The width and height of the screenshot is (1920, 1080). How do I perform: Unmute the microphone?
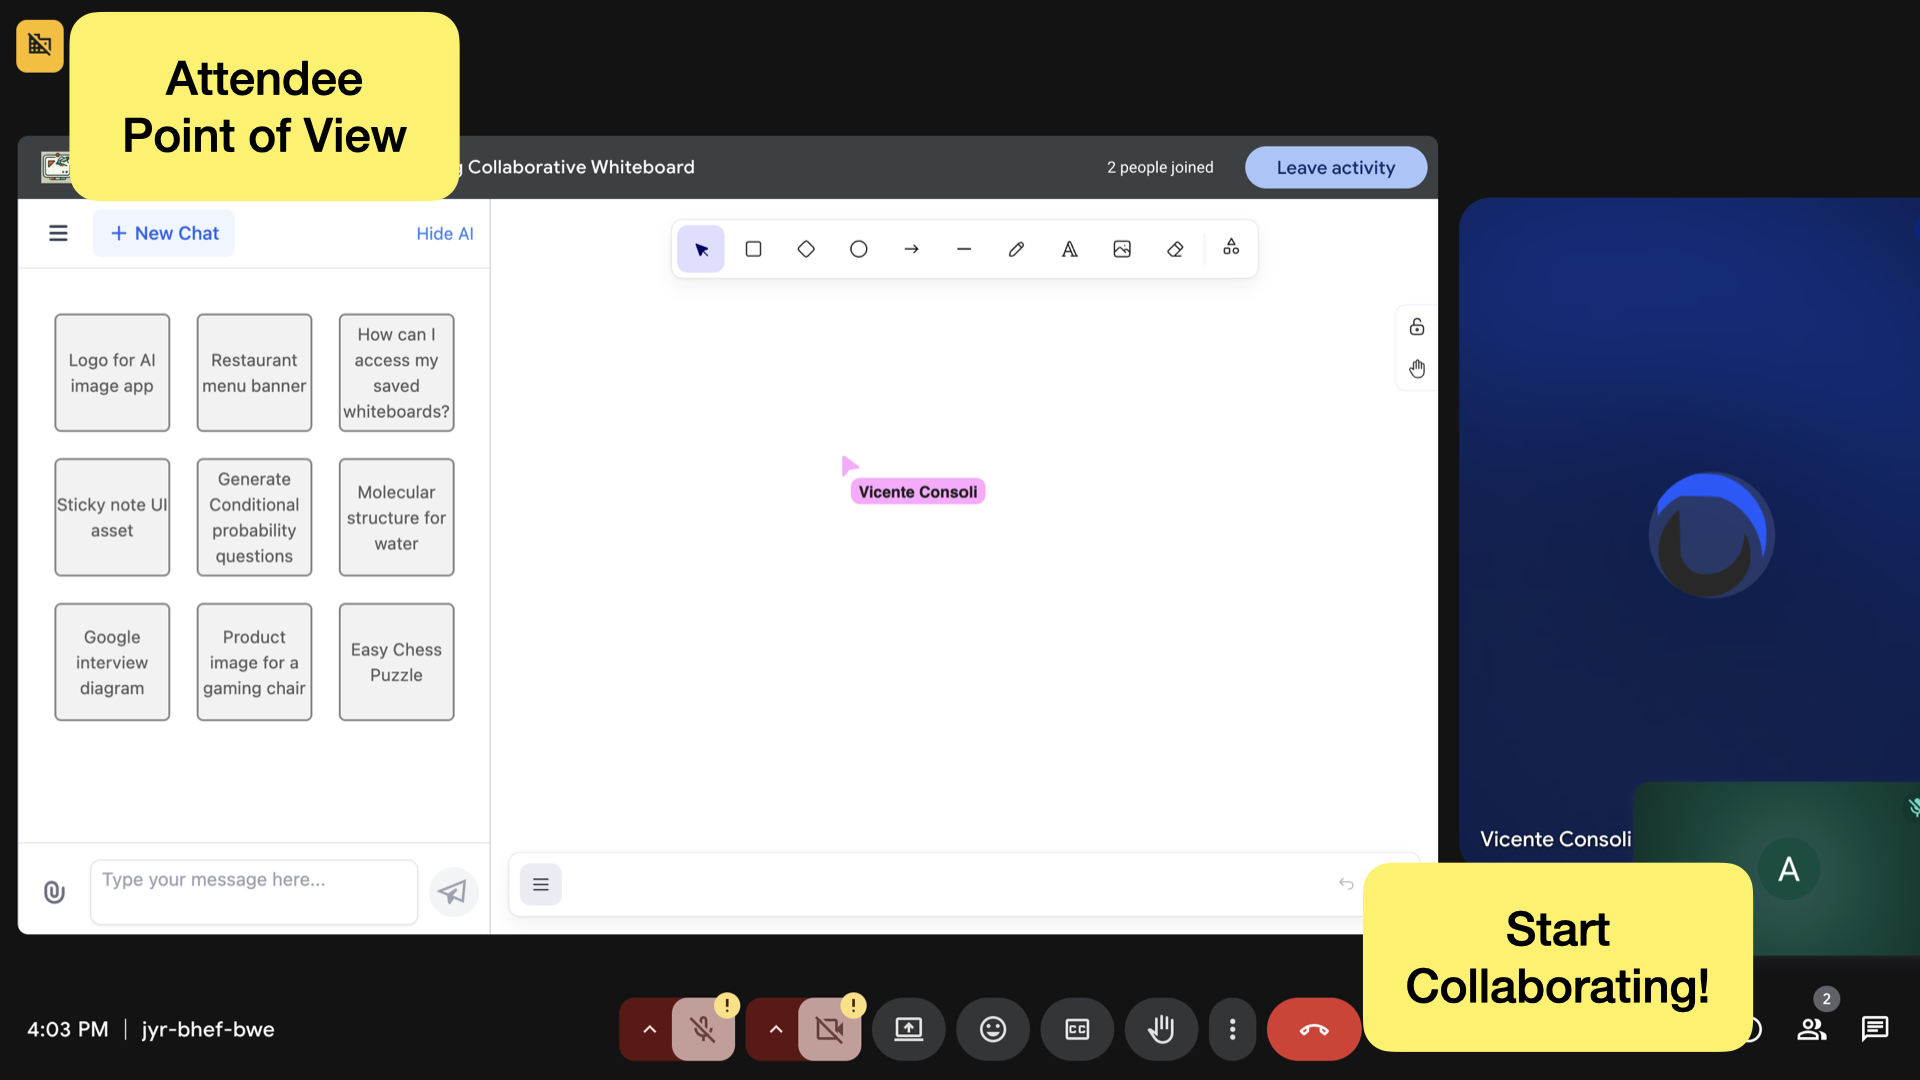tap(703, 1029)
